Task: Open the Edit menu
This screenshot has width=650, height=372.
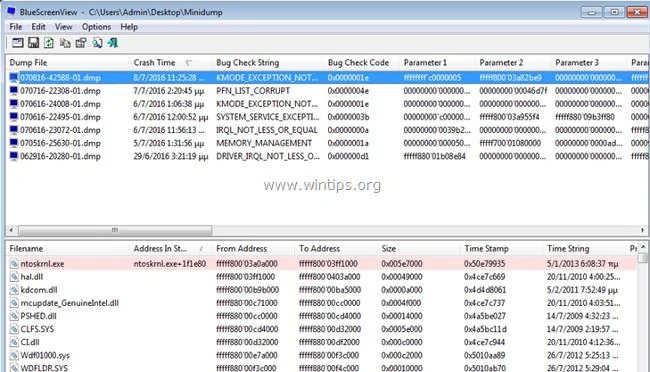Action: (38, 27)
